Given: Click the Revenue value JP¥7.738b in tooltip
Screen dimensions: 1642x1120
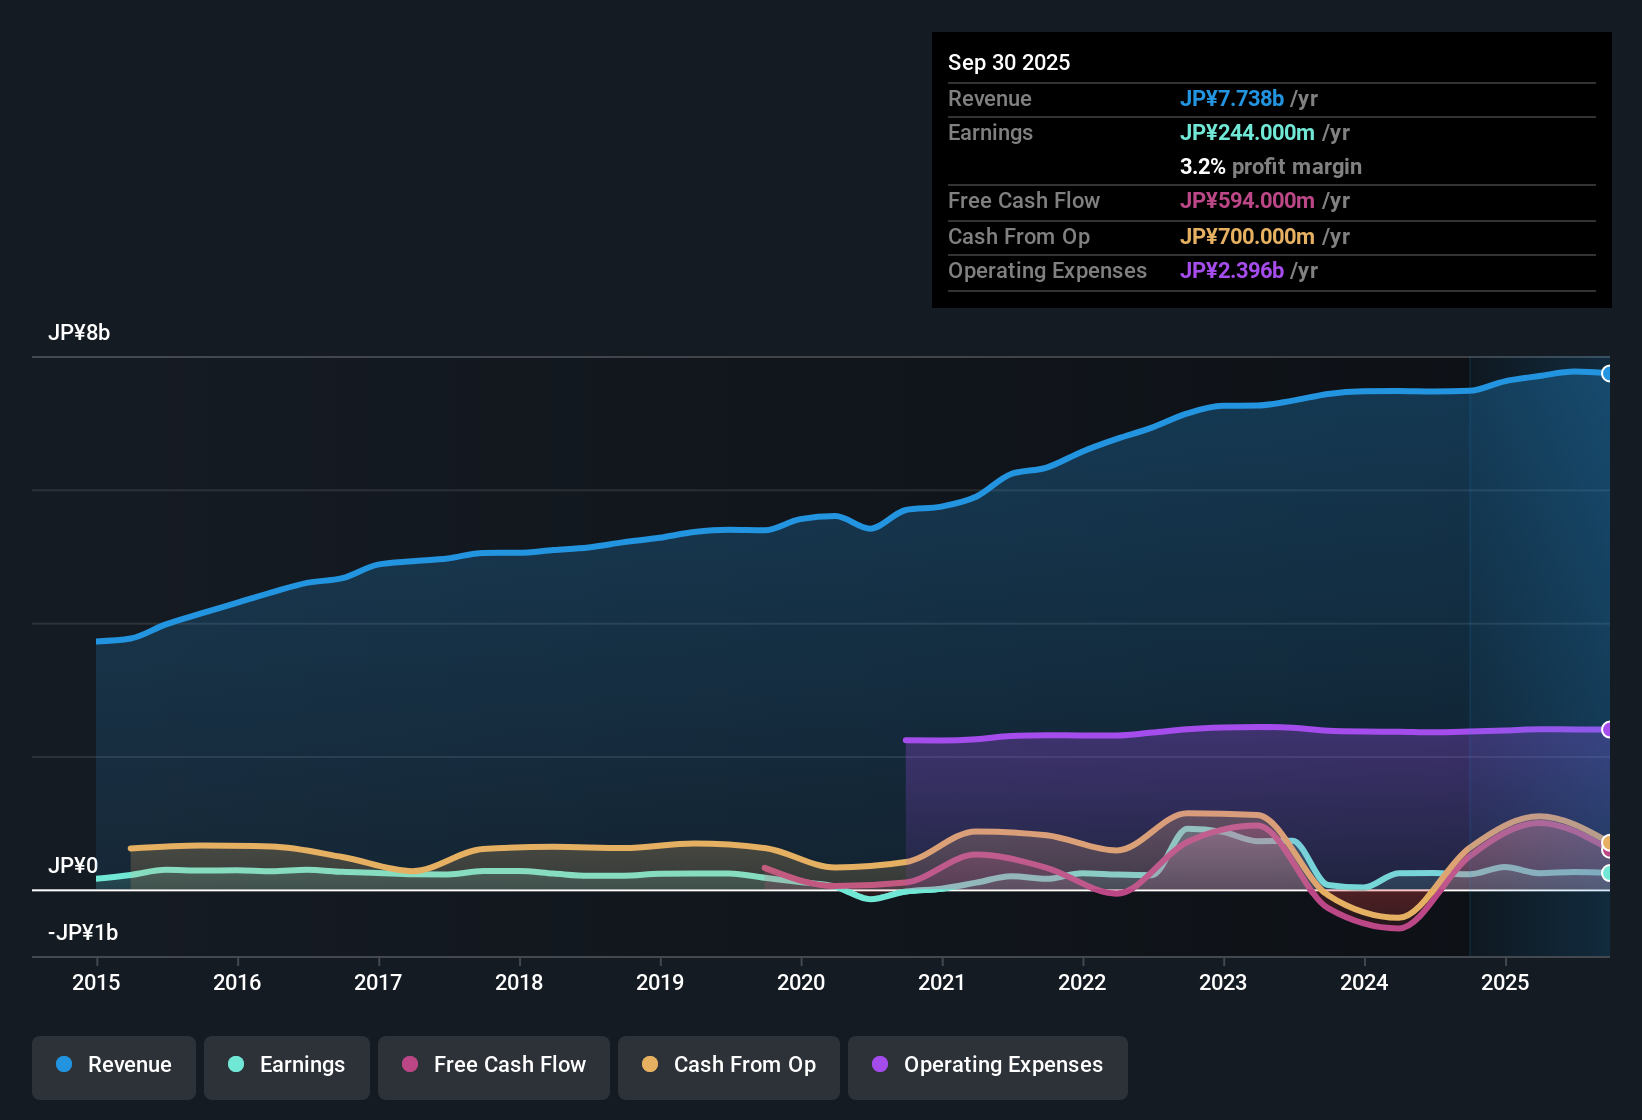Looking at the screenshot, I should click(x=1233, y=98).
